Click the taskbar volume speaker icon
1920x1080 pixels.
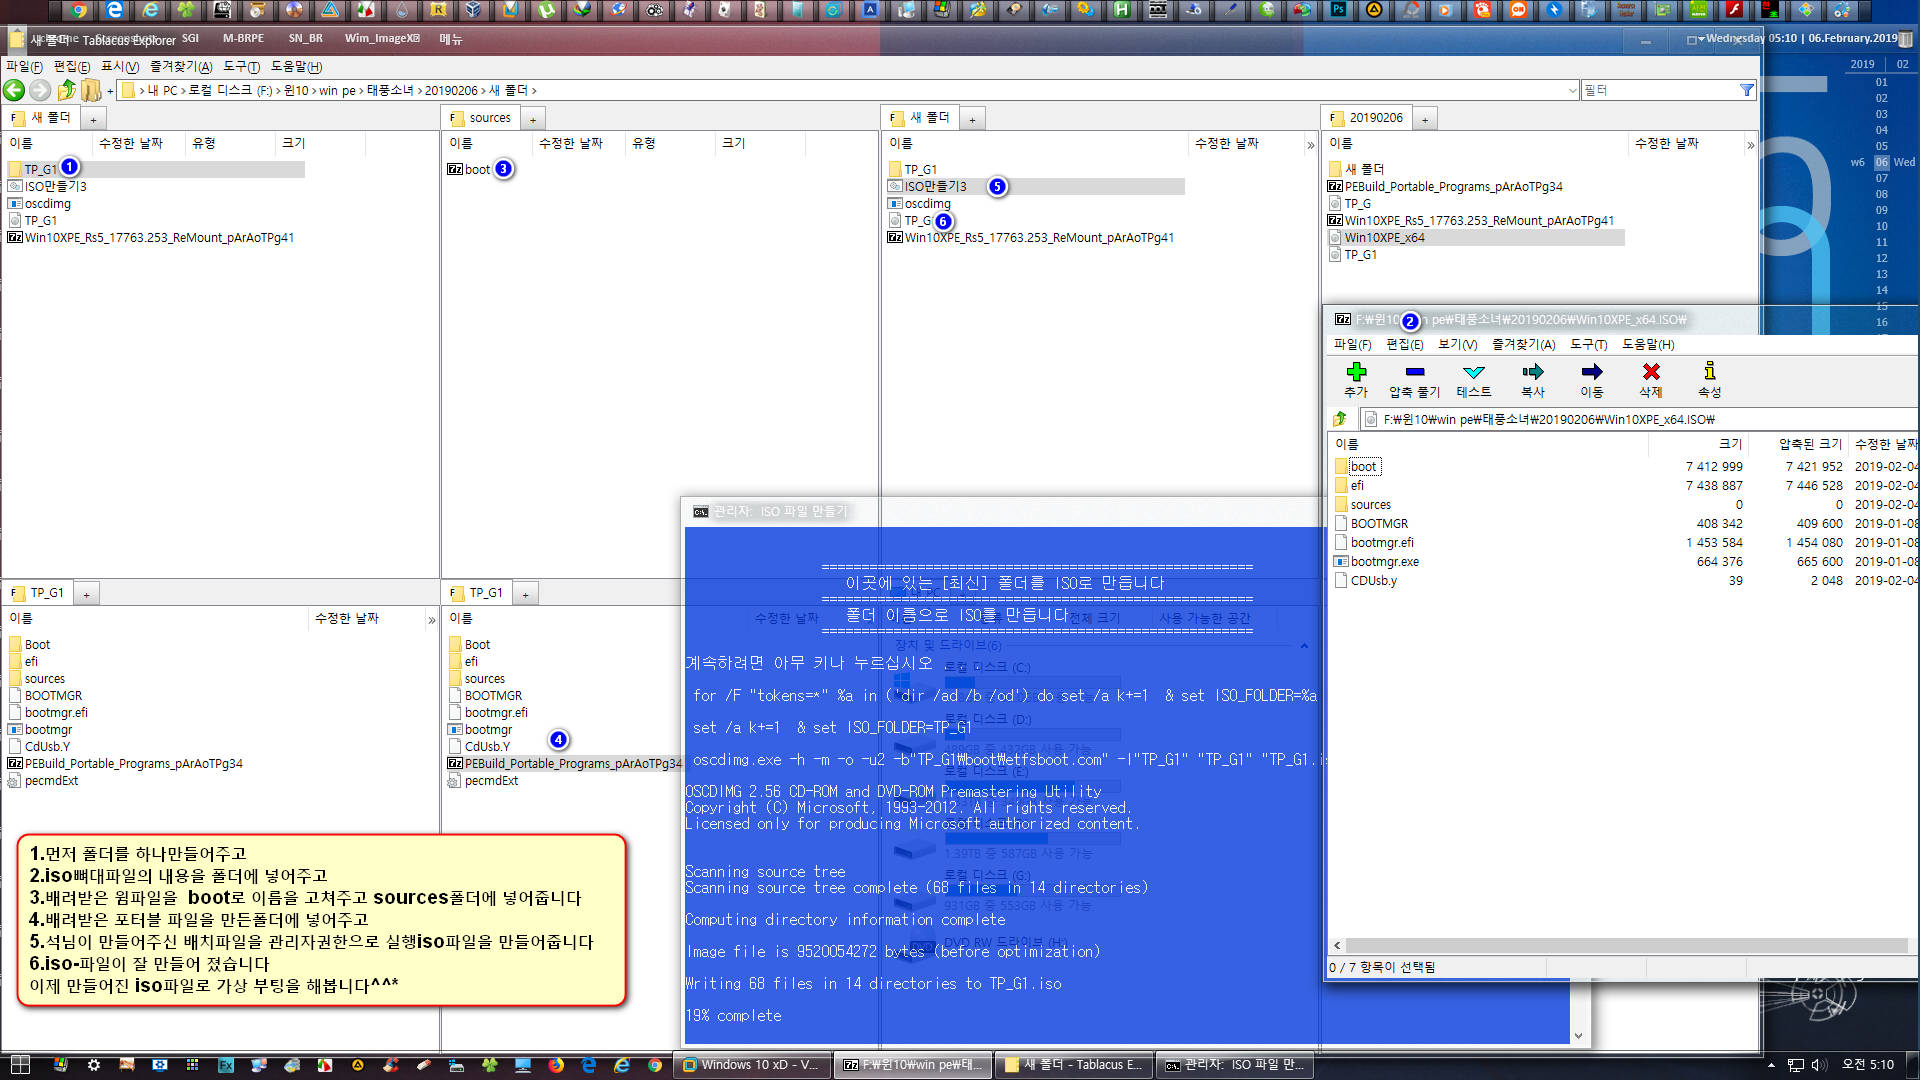tap(1819, 1065)
